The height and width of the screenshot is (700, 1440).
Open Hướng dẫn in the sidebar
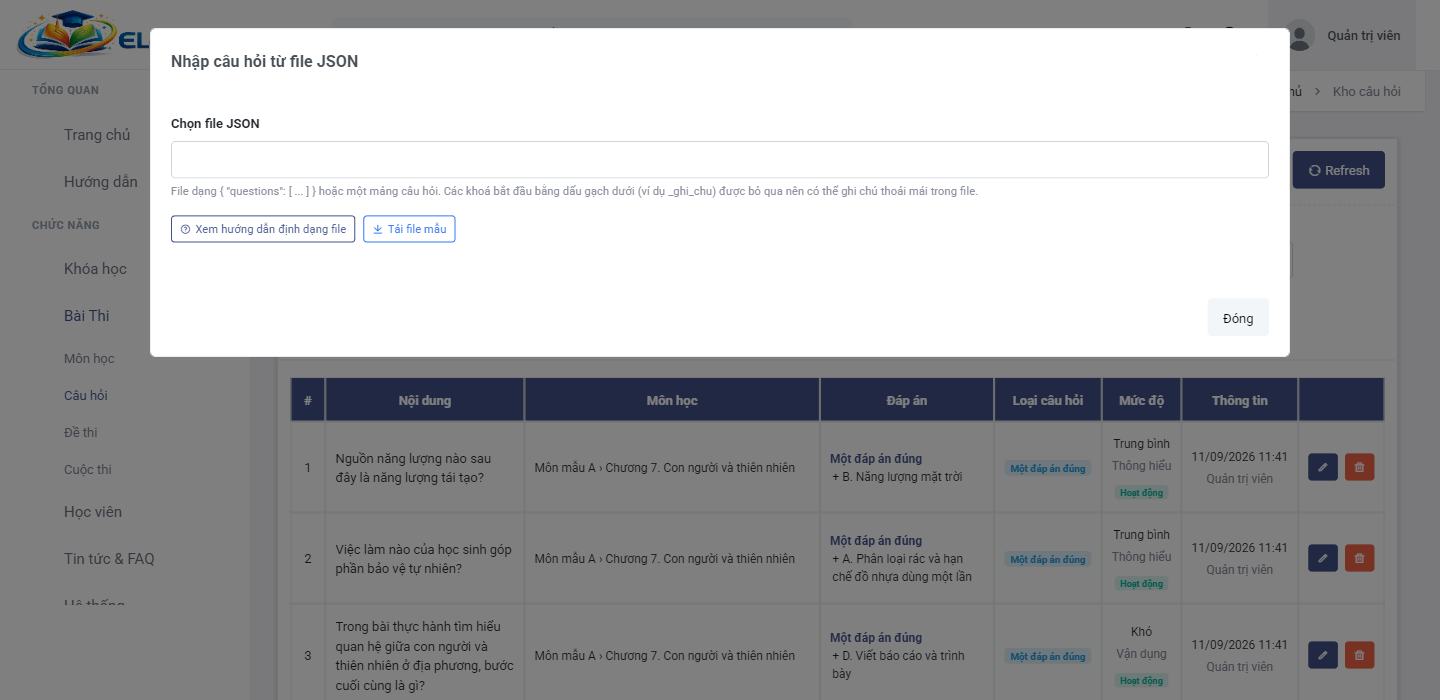coord(101,182)
